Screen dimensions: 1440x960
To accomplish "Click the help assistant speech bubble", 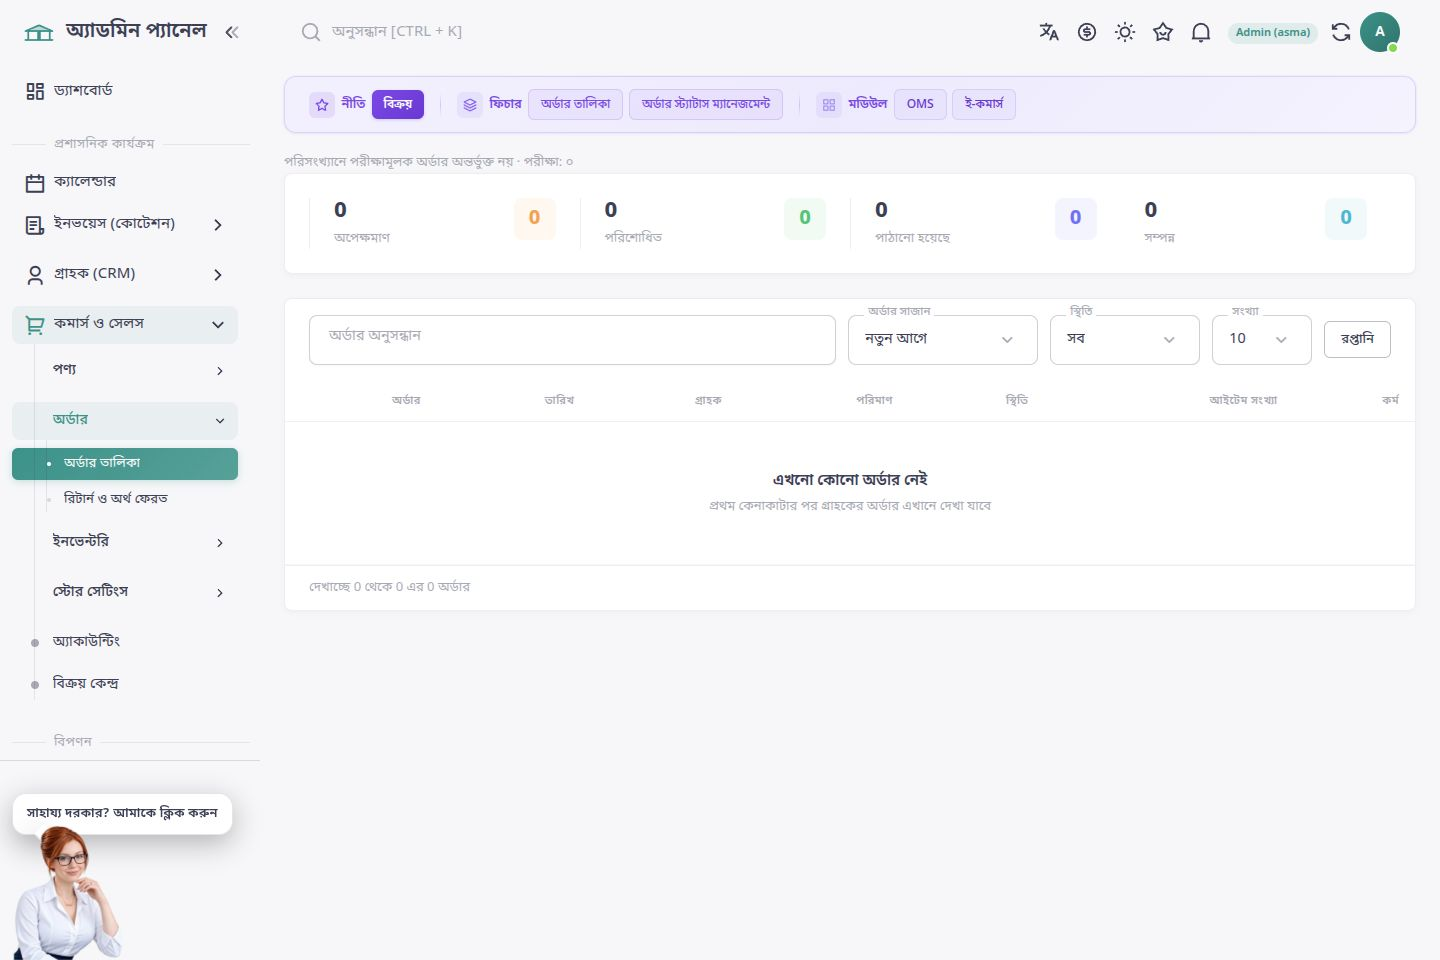I will (x=122, y=813).
